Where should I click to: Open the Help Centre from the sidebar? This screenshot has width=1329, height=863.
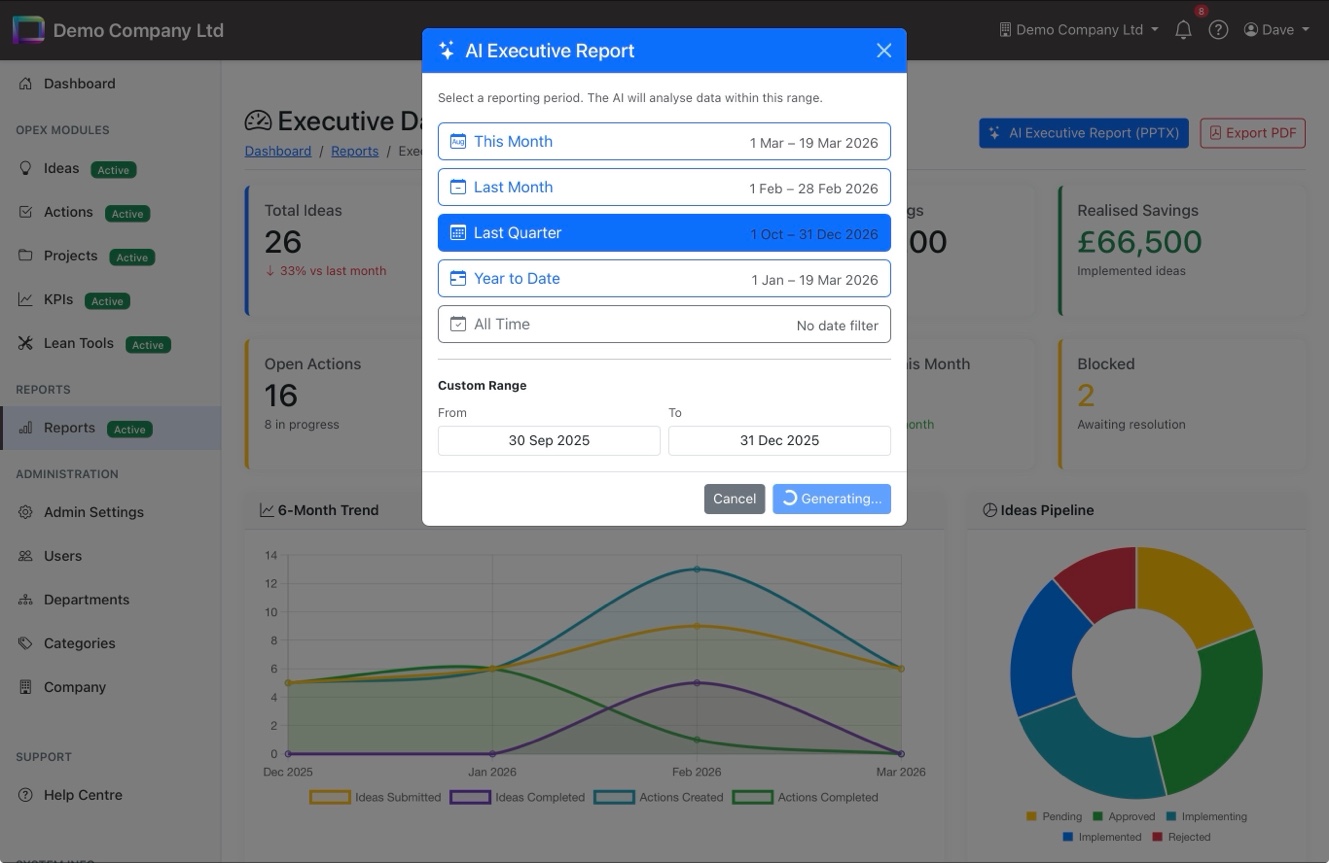80,795
